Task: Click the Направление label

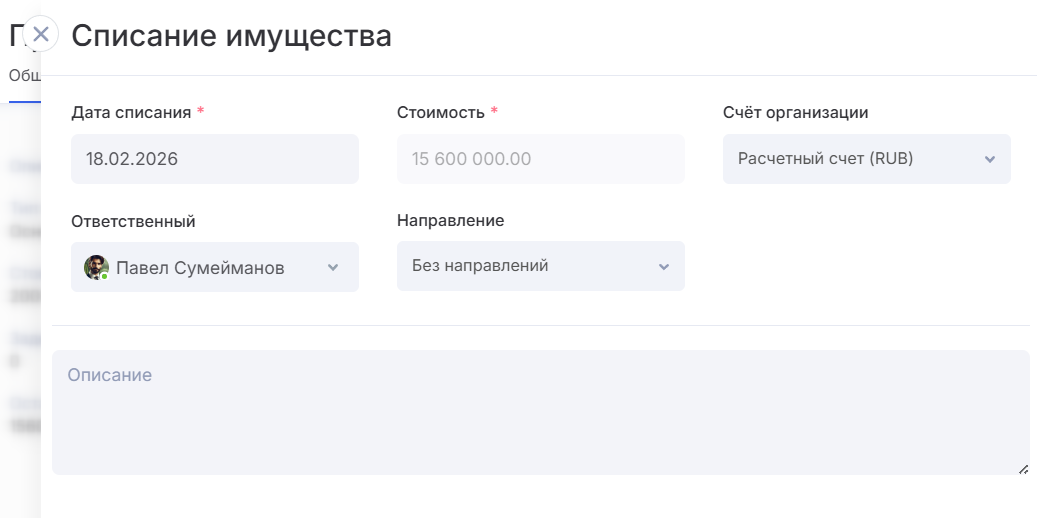Action: click(450, 220)
